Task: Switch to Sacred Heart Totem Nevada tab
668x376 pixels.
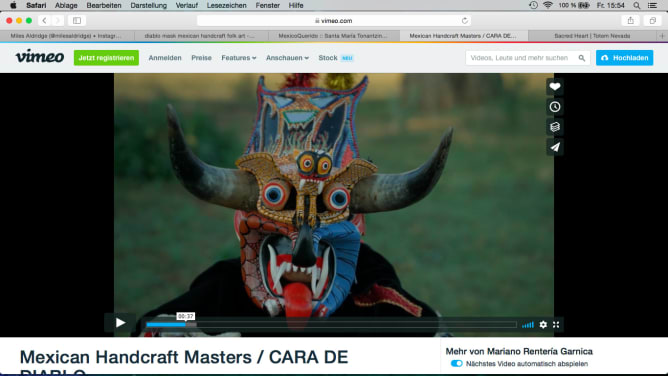Action: [x=592, y=36]
